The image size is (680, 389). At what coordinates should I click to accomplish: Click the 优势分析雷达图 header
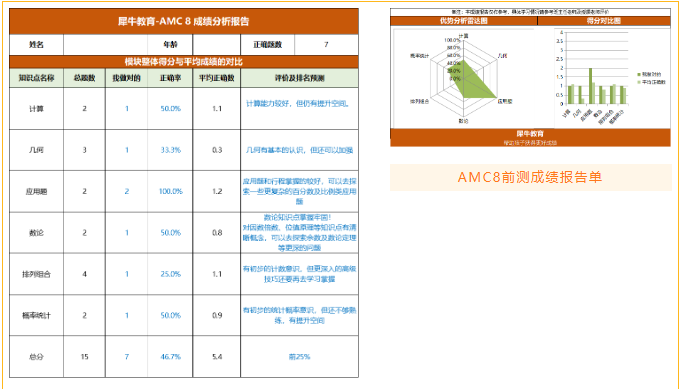coord(464,21)
